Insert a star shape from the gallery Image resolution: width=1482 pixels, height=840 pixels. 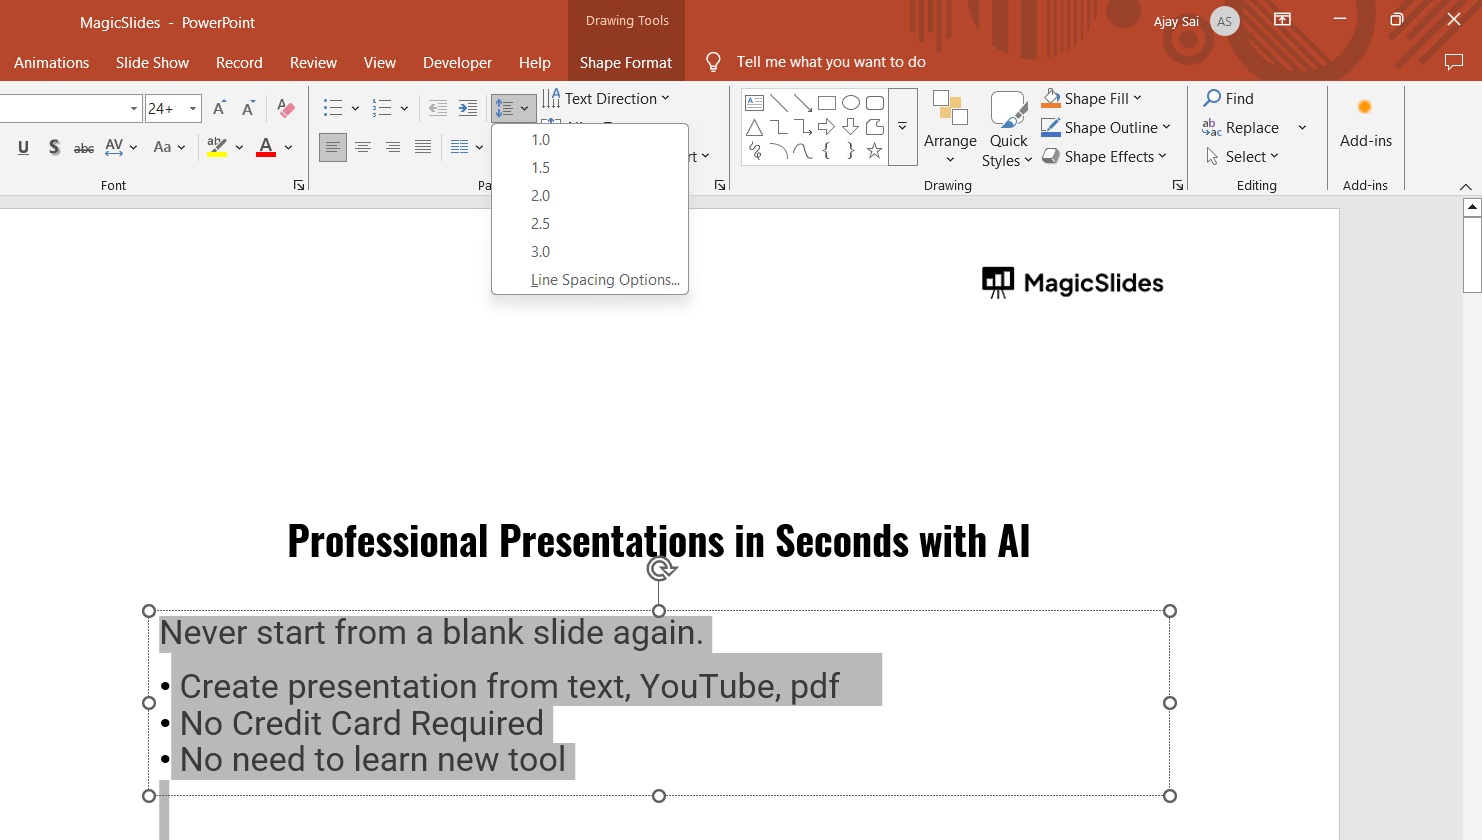(x=874, y=151)
